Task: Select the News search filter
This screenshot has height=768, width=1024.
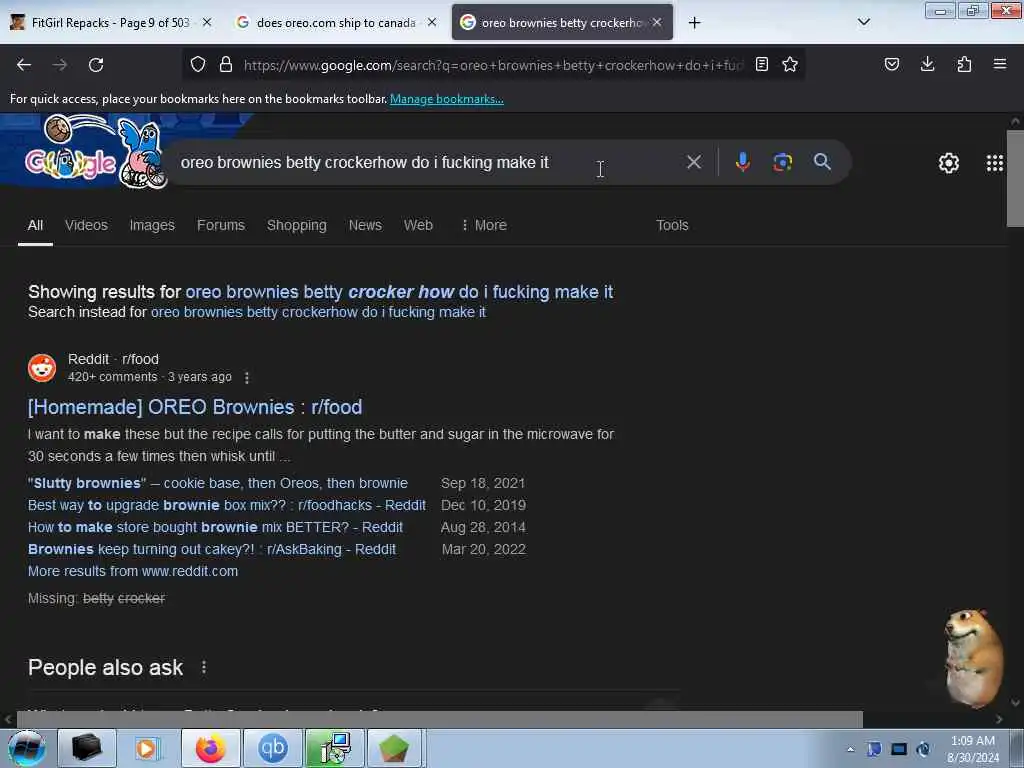Action: 365,225
